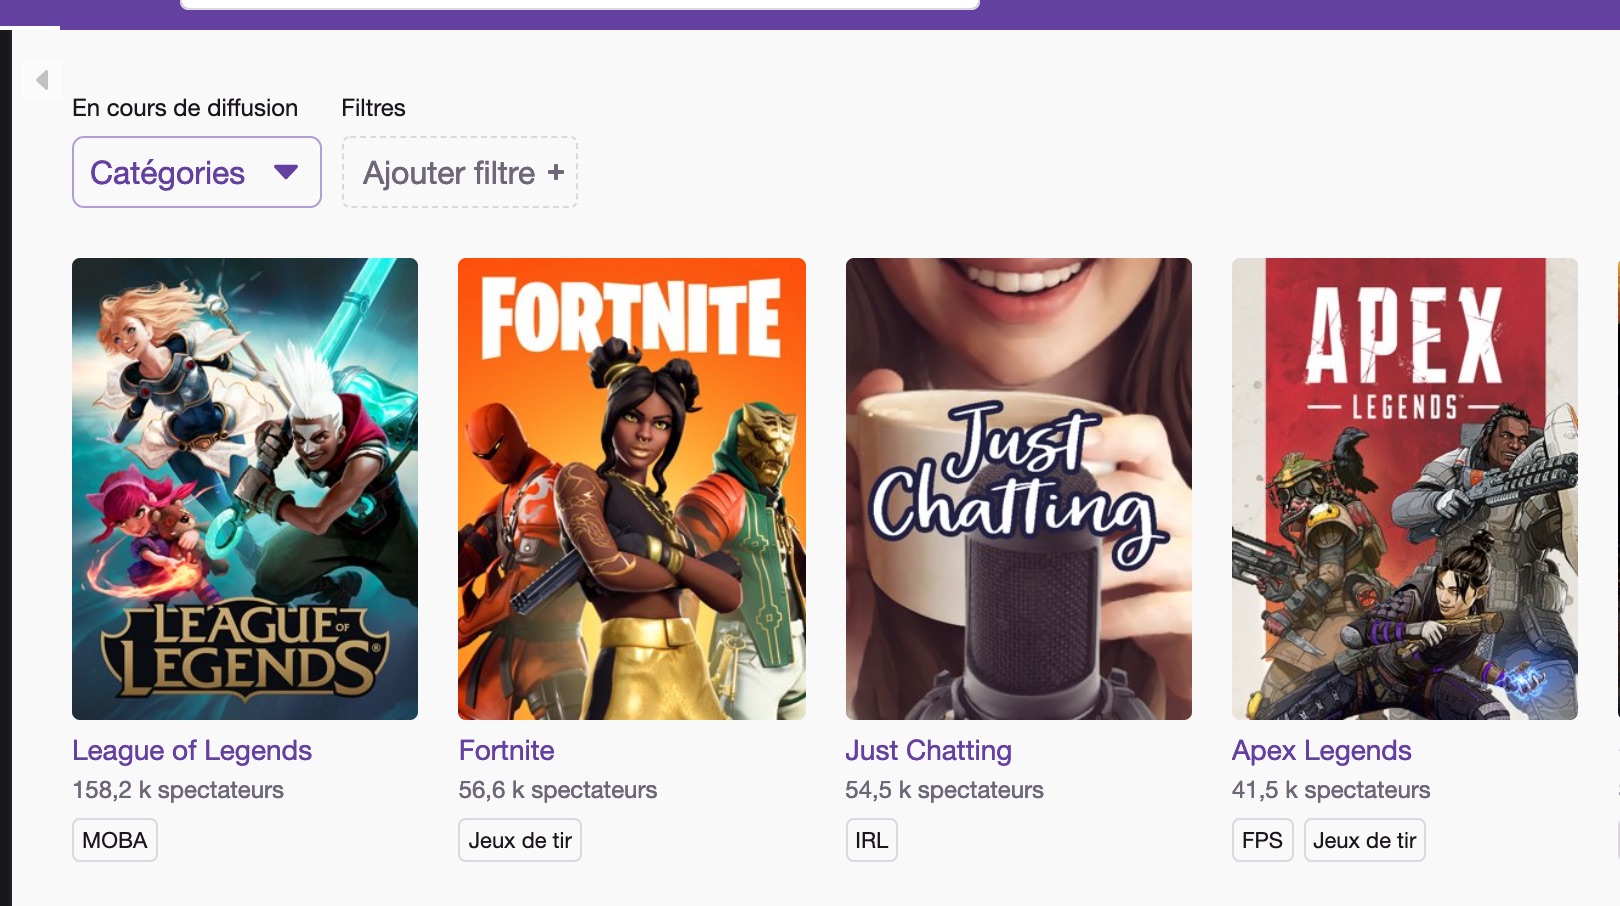
Task: Click the Filtres label
Action: (x=373, y=108)
